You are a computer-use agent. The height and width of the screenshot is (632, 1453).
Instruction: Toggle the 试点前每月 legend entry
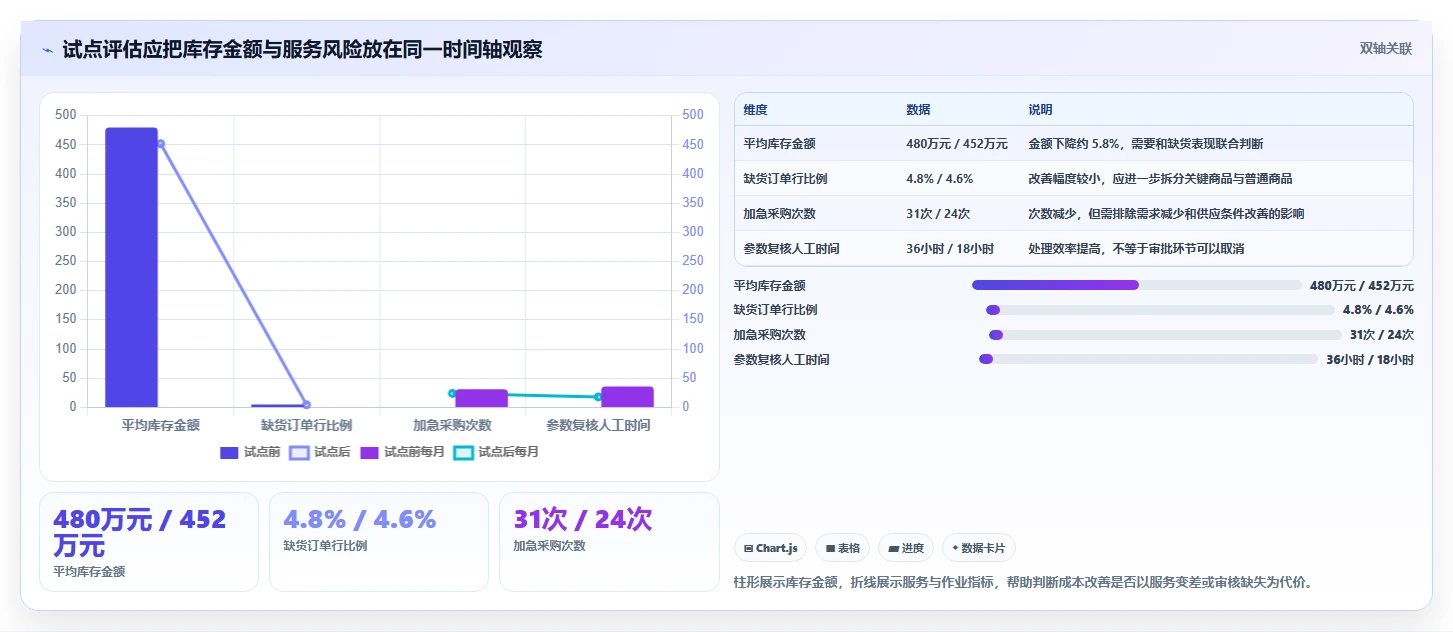(402, 452)
